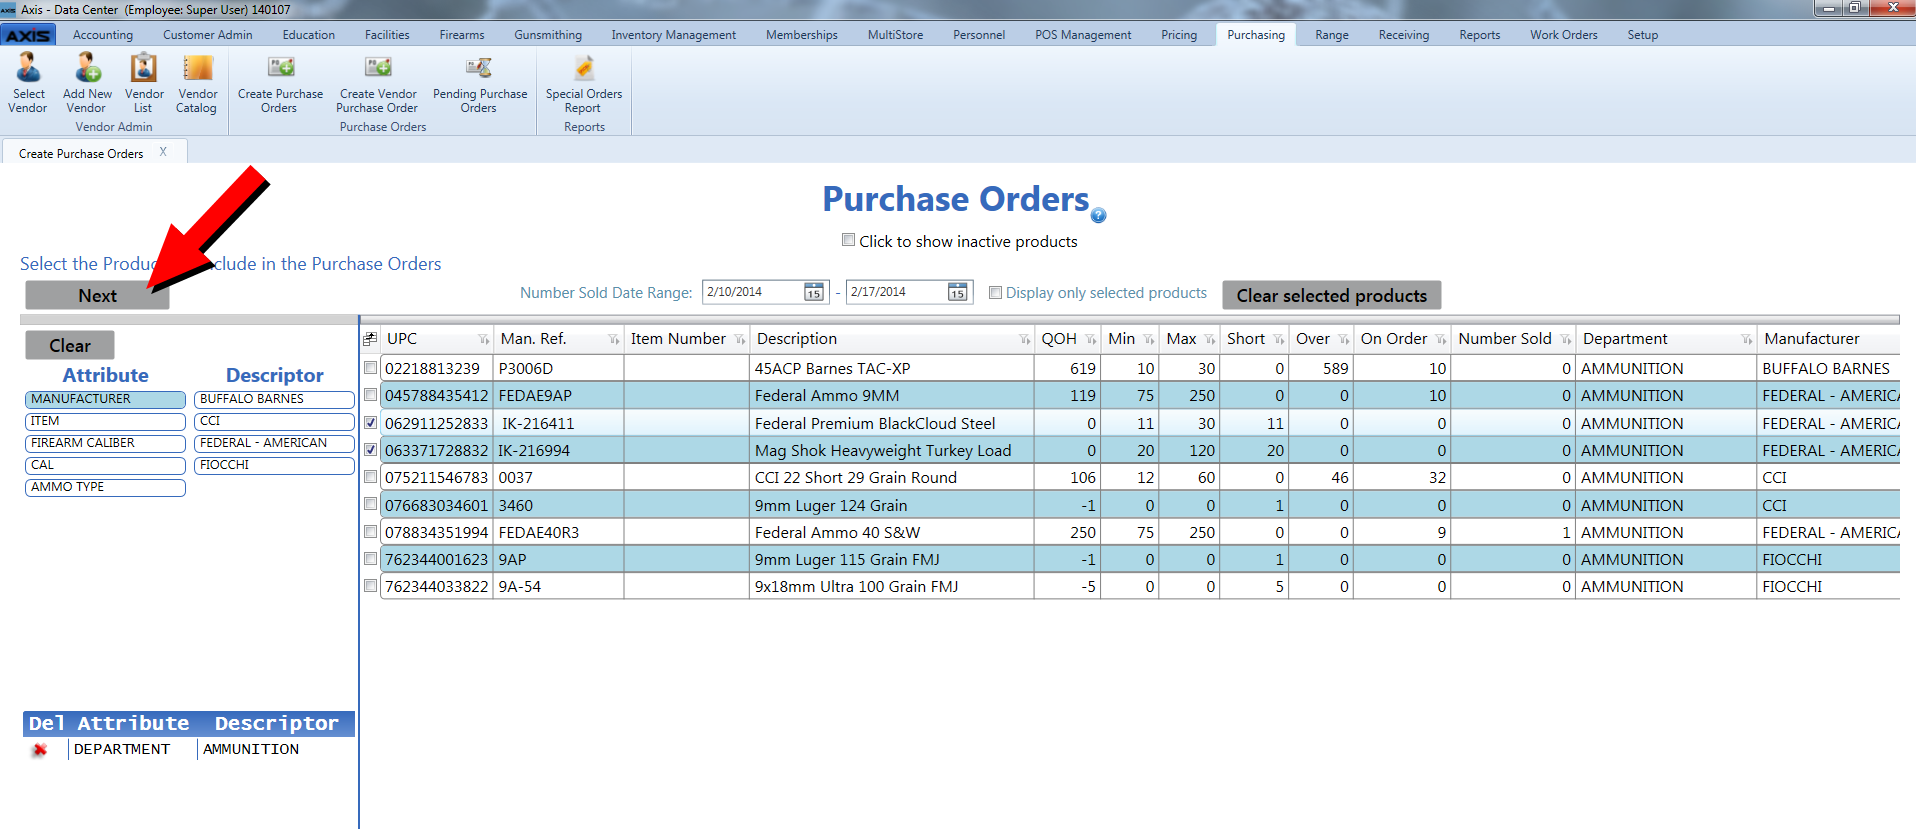Check the 9x18mm Ultra 100 Grain row

pyautogui.click(x=371, y=585)
